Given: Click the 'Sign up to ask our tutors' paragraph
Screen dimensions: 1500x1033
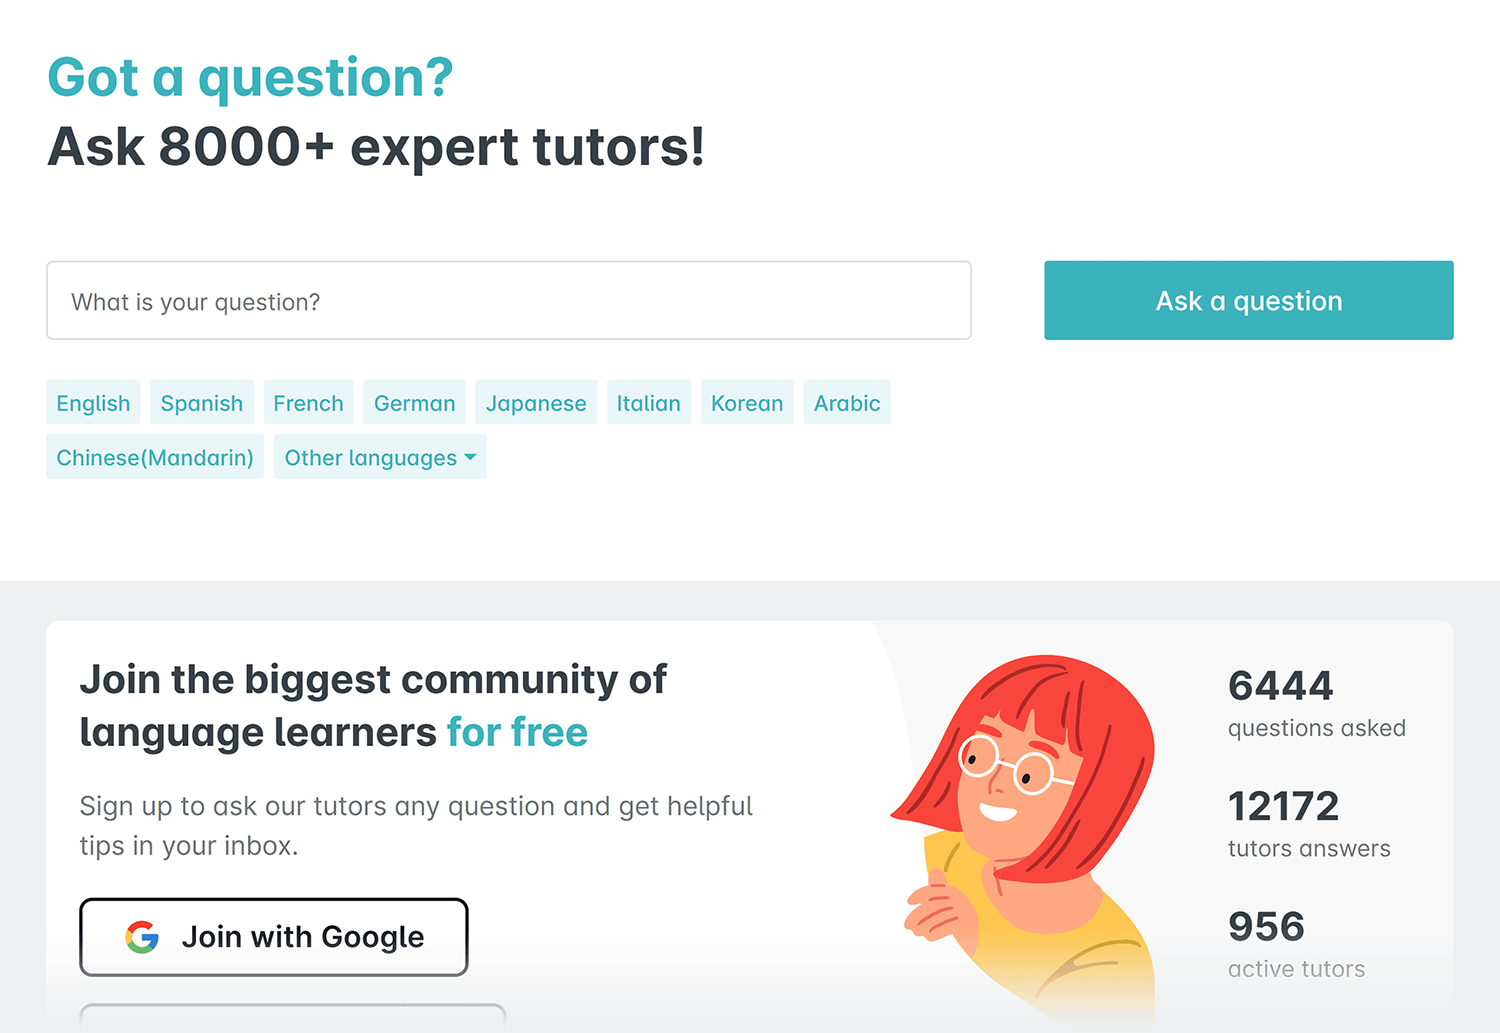Looking at the screenshot, I should coord(416,826).
